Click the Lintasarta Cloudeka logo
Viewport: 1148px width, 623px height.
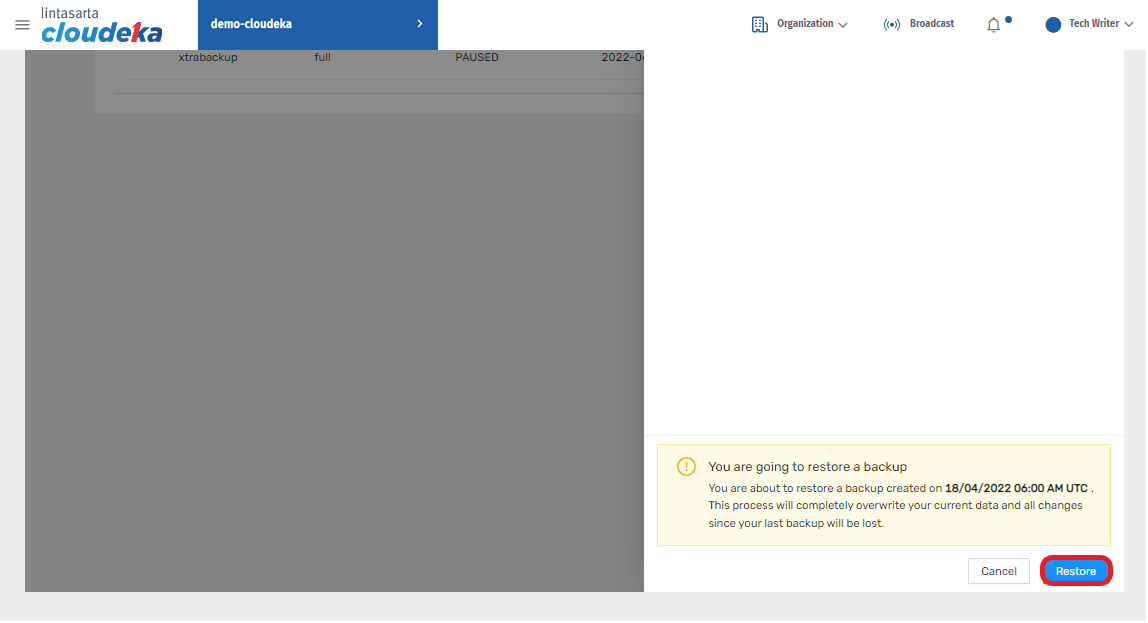coord(101,25)
